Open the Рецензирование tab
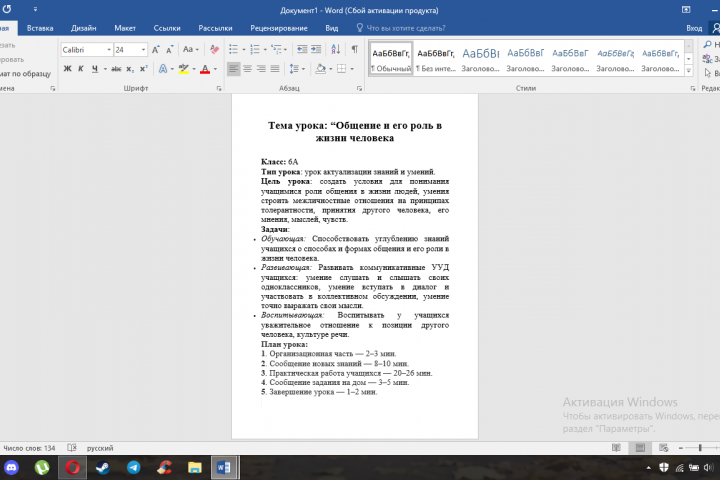The height and width of the screenshot is (480, 720). [x=279, y=28]
